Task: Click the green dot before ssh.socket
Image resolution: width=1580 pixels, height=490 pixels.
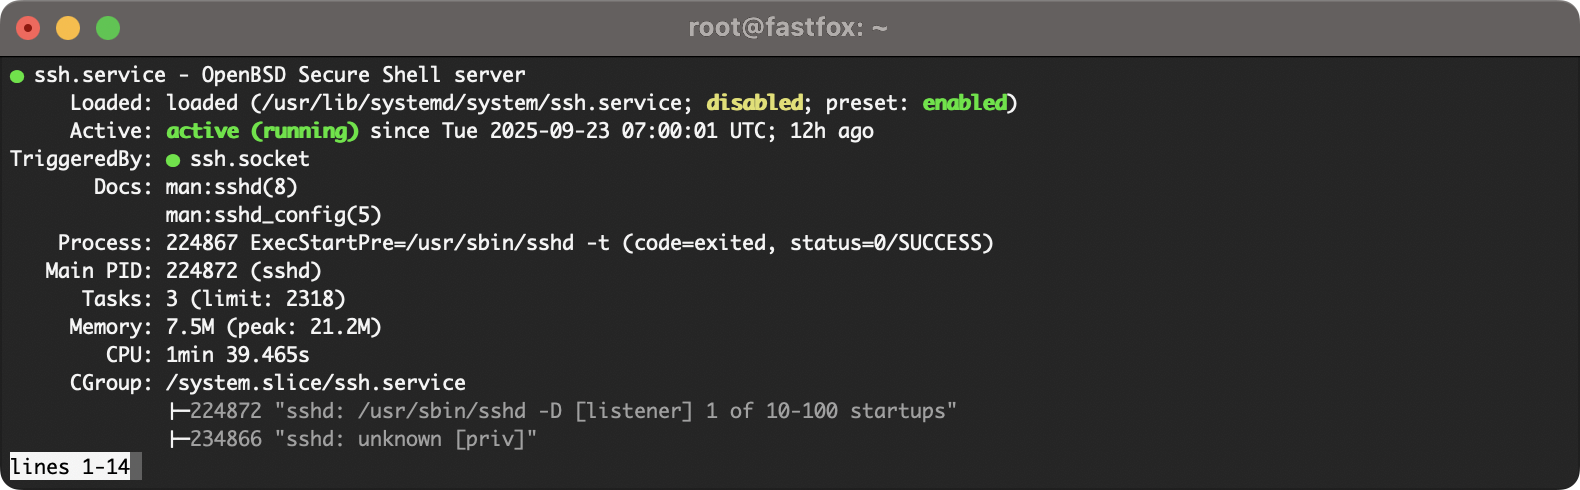Action: coord(173,160)
